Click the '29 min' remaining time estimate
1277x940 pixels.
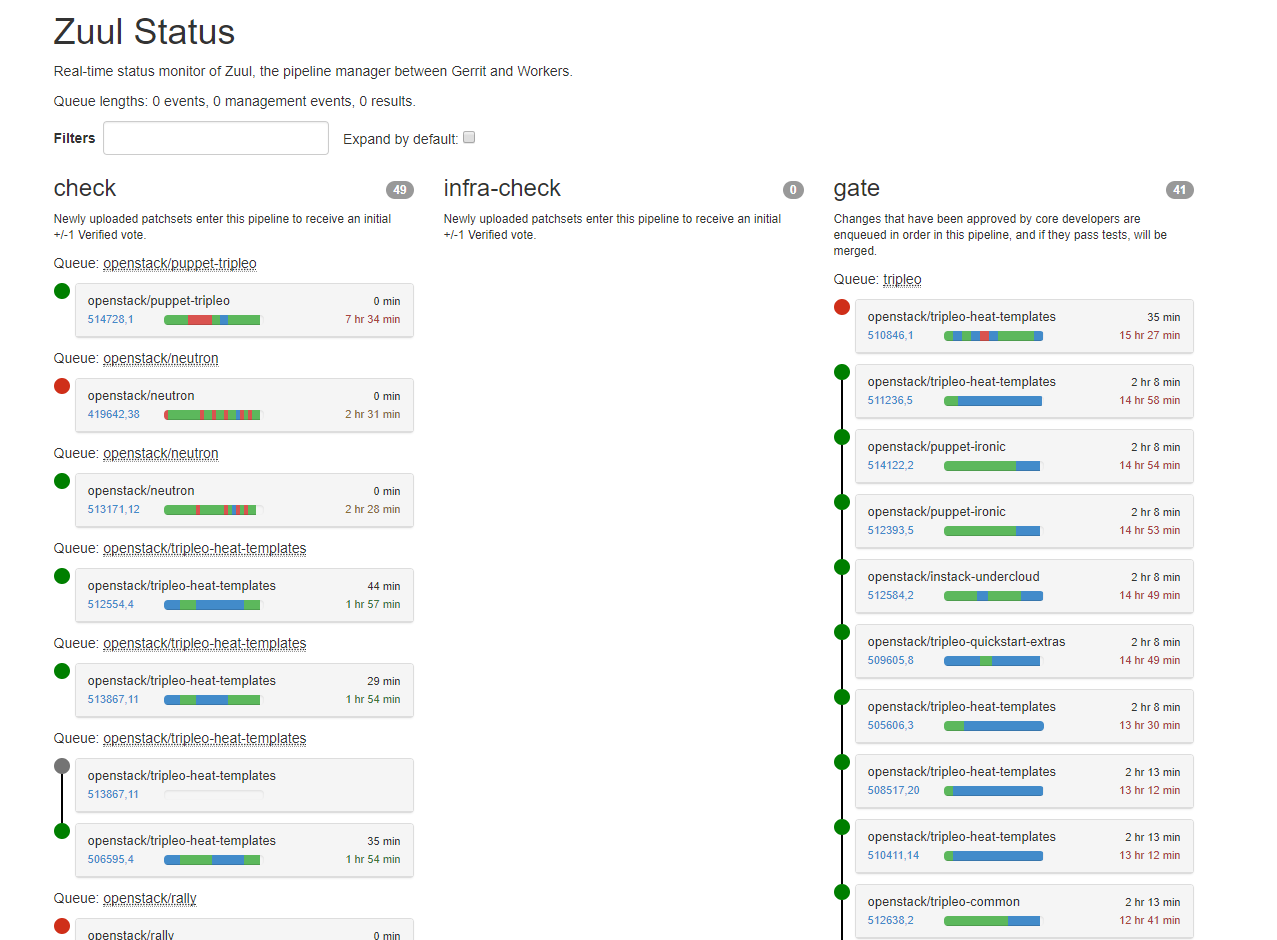[x=384, y=681]
